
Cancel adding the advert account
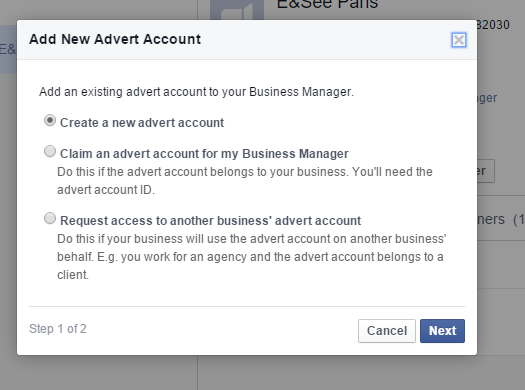tap(387, 331)
